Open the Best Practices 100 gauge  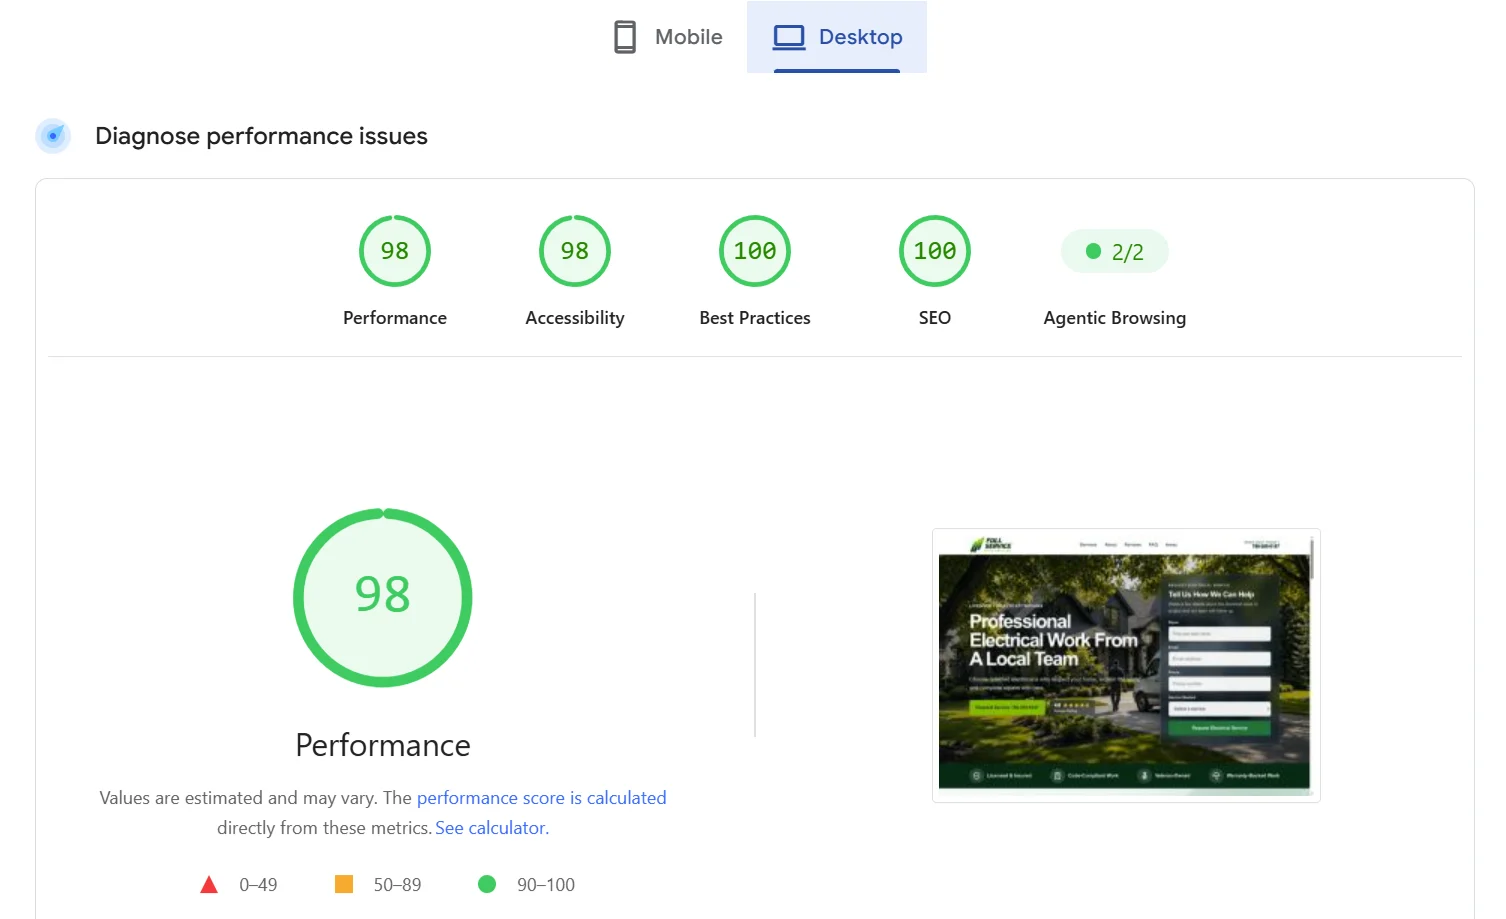pyautogui.click(x=755, y=251)
